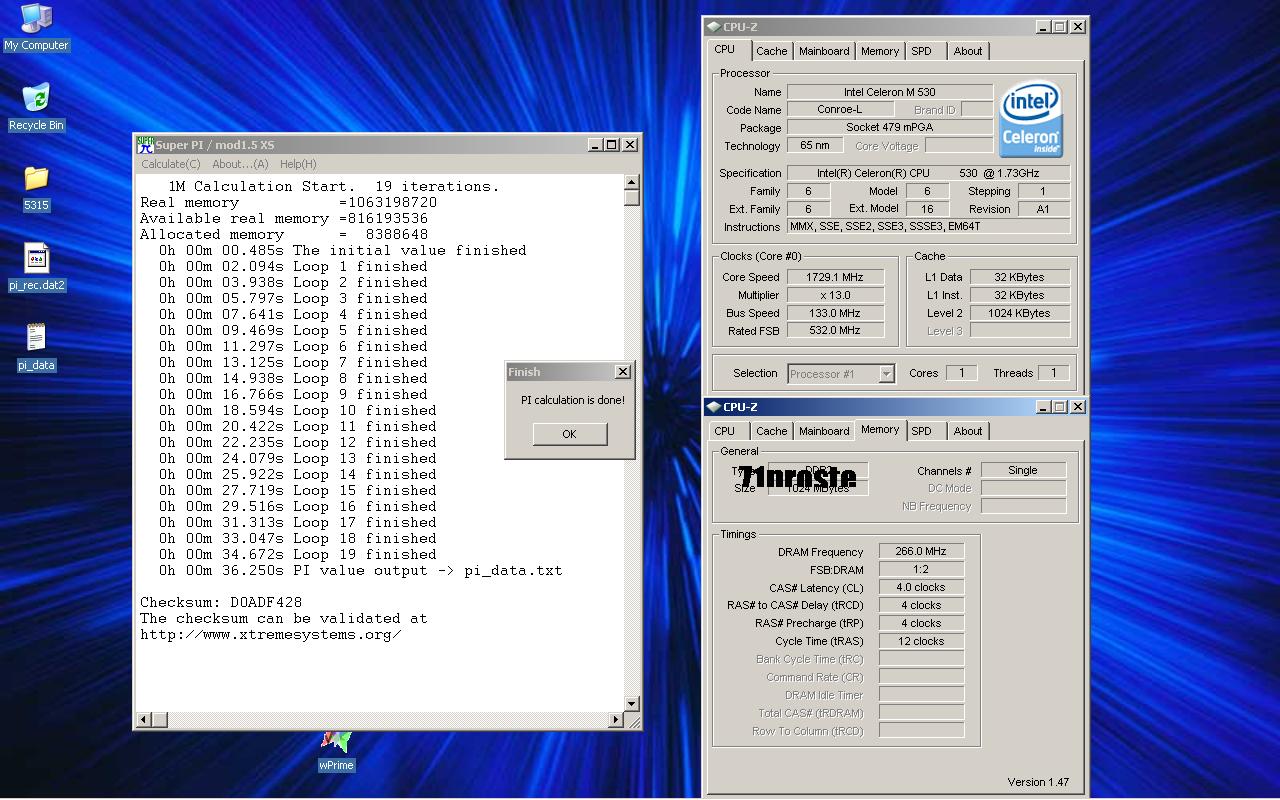Switch to Cache tab in upper CPU-Z

click(771, 51)
